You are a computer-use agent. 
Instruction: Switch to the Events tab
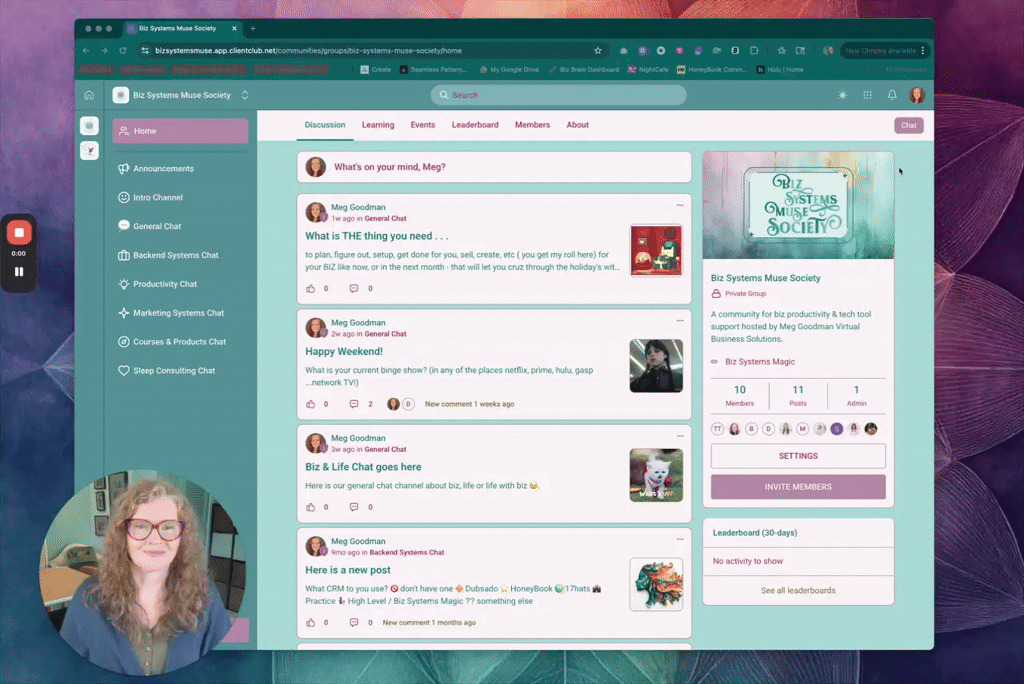coord(423,125)
